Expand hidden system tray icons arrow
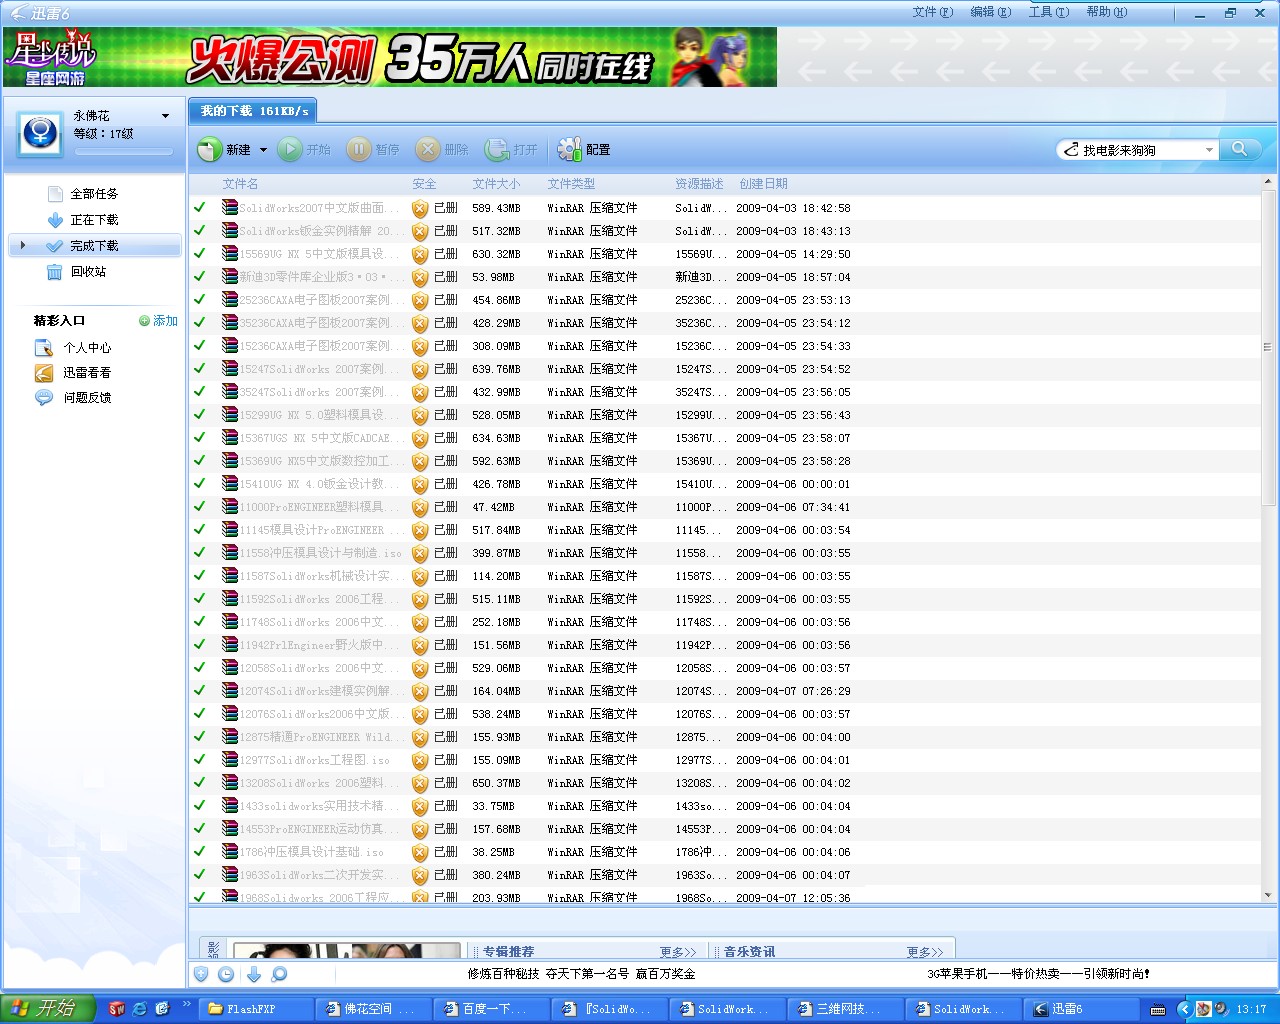Image resolution: width=1280 pixels, height=1024 pixels. pyautogui.click(x=1185, y=1009)
